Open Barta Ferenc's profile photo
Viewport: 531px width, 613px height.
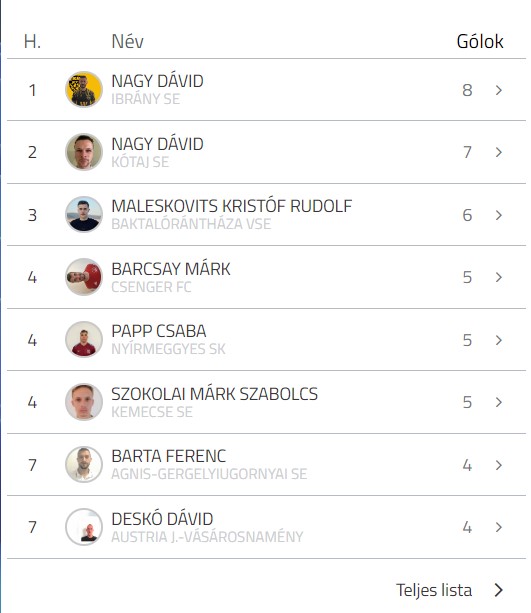84,464
